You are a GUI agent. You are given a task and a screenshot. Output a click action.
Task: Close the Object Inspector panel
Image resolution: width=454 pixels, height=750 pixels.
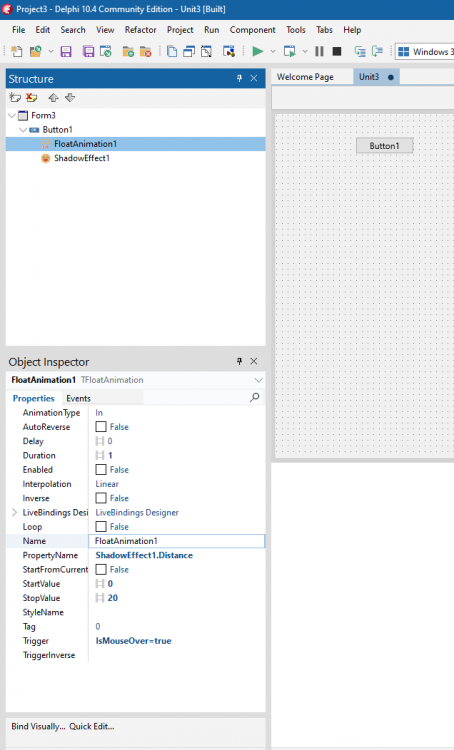pos(254,361)
